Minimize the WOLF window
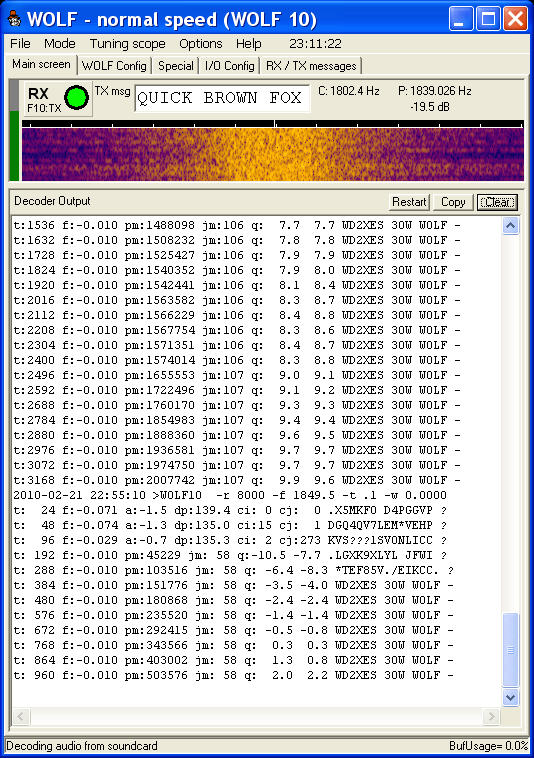 point(461,19)
